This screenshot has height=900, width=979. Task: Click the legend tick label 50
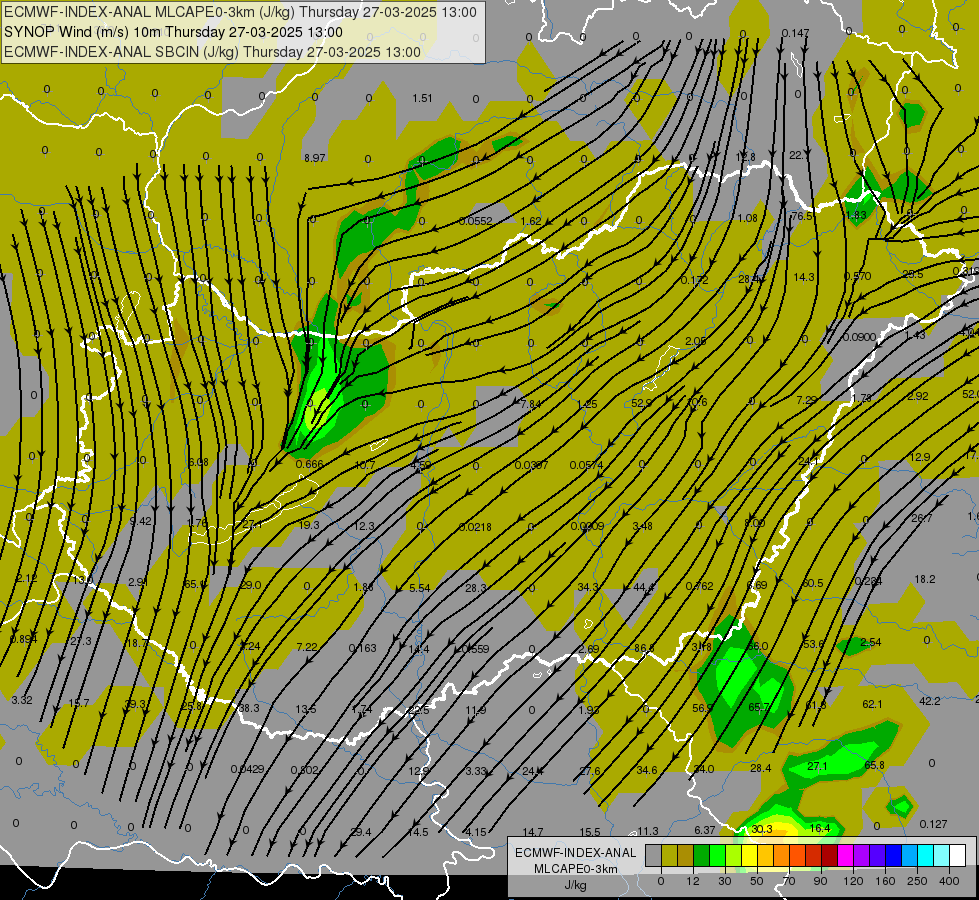point(757,881)
